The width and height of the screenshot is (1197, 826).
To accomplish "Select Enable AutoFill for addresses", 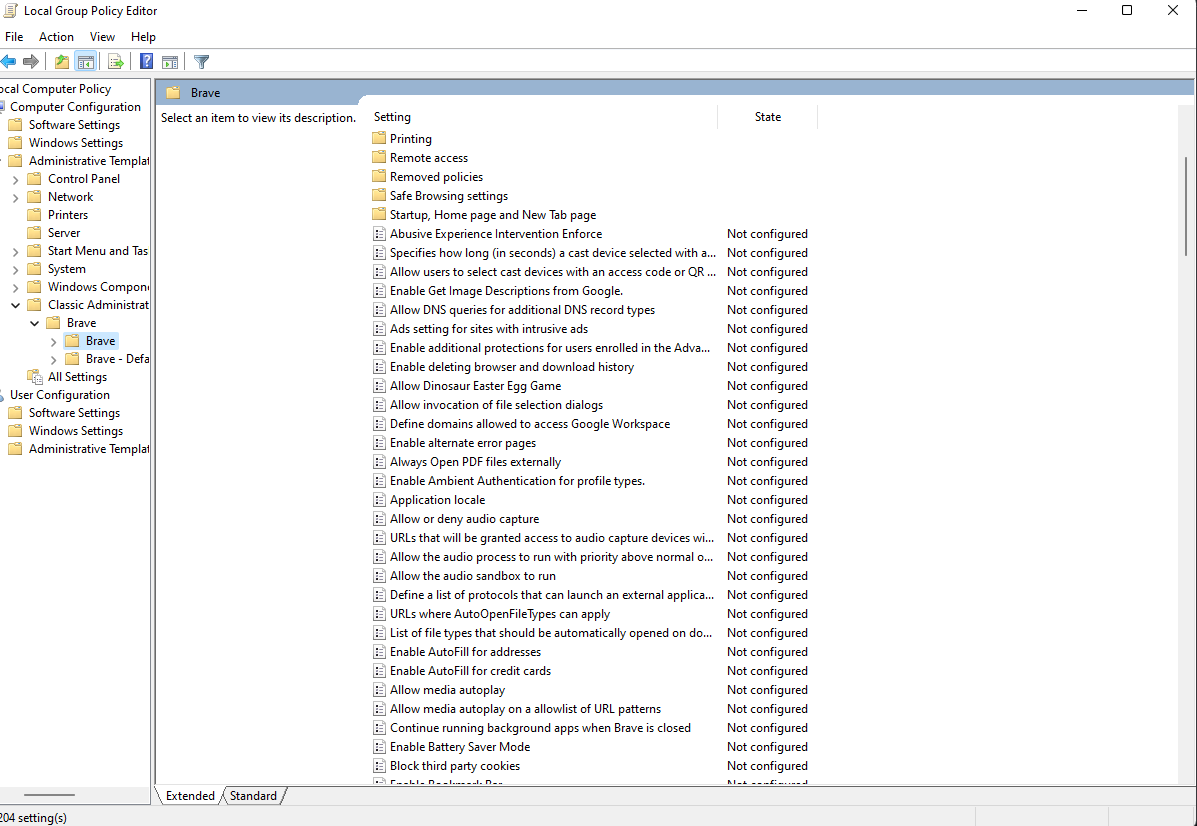I will point(466,652).
